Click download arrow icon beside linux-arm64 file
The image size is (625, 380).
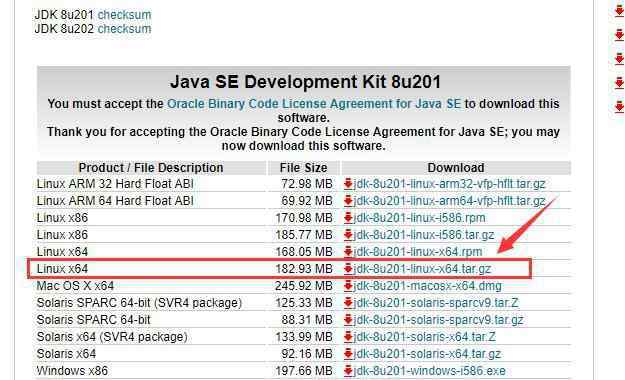click(x=348, y=201)
